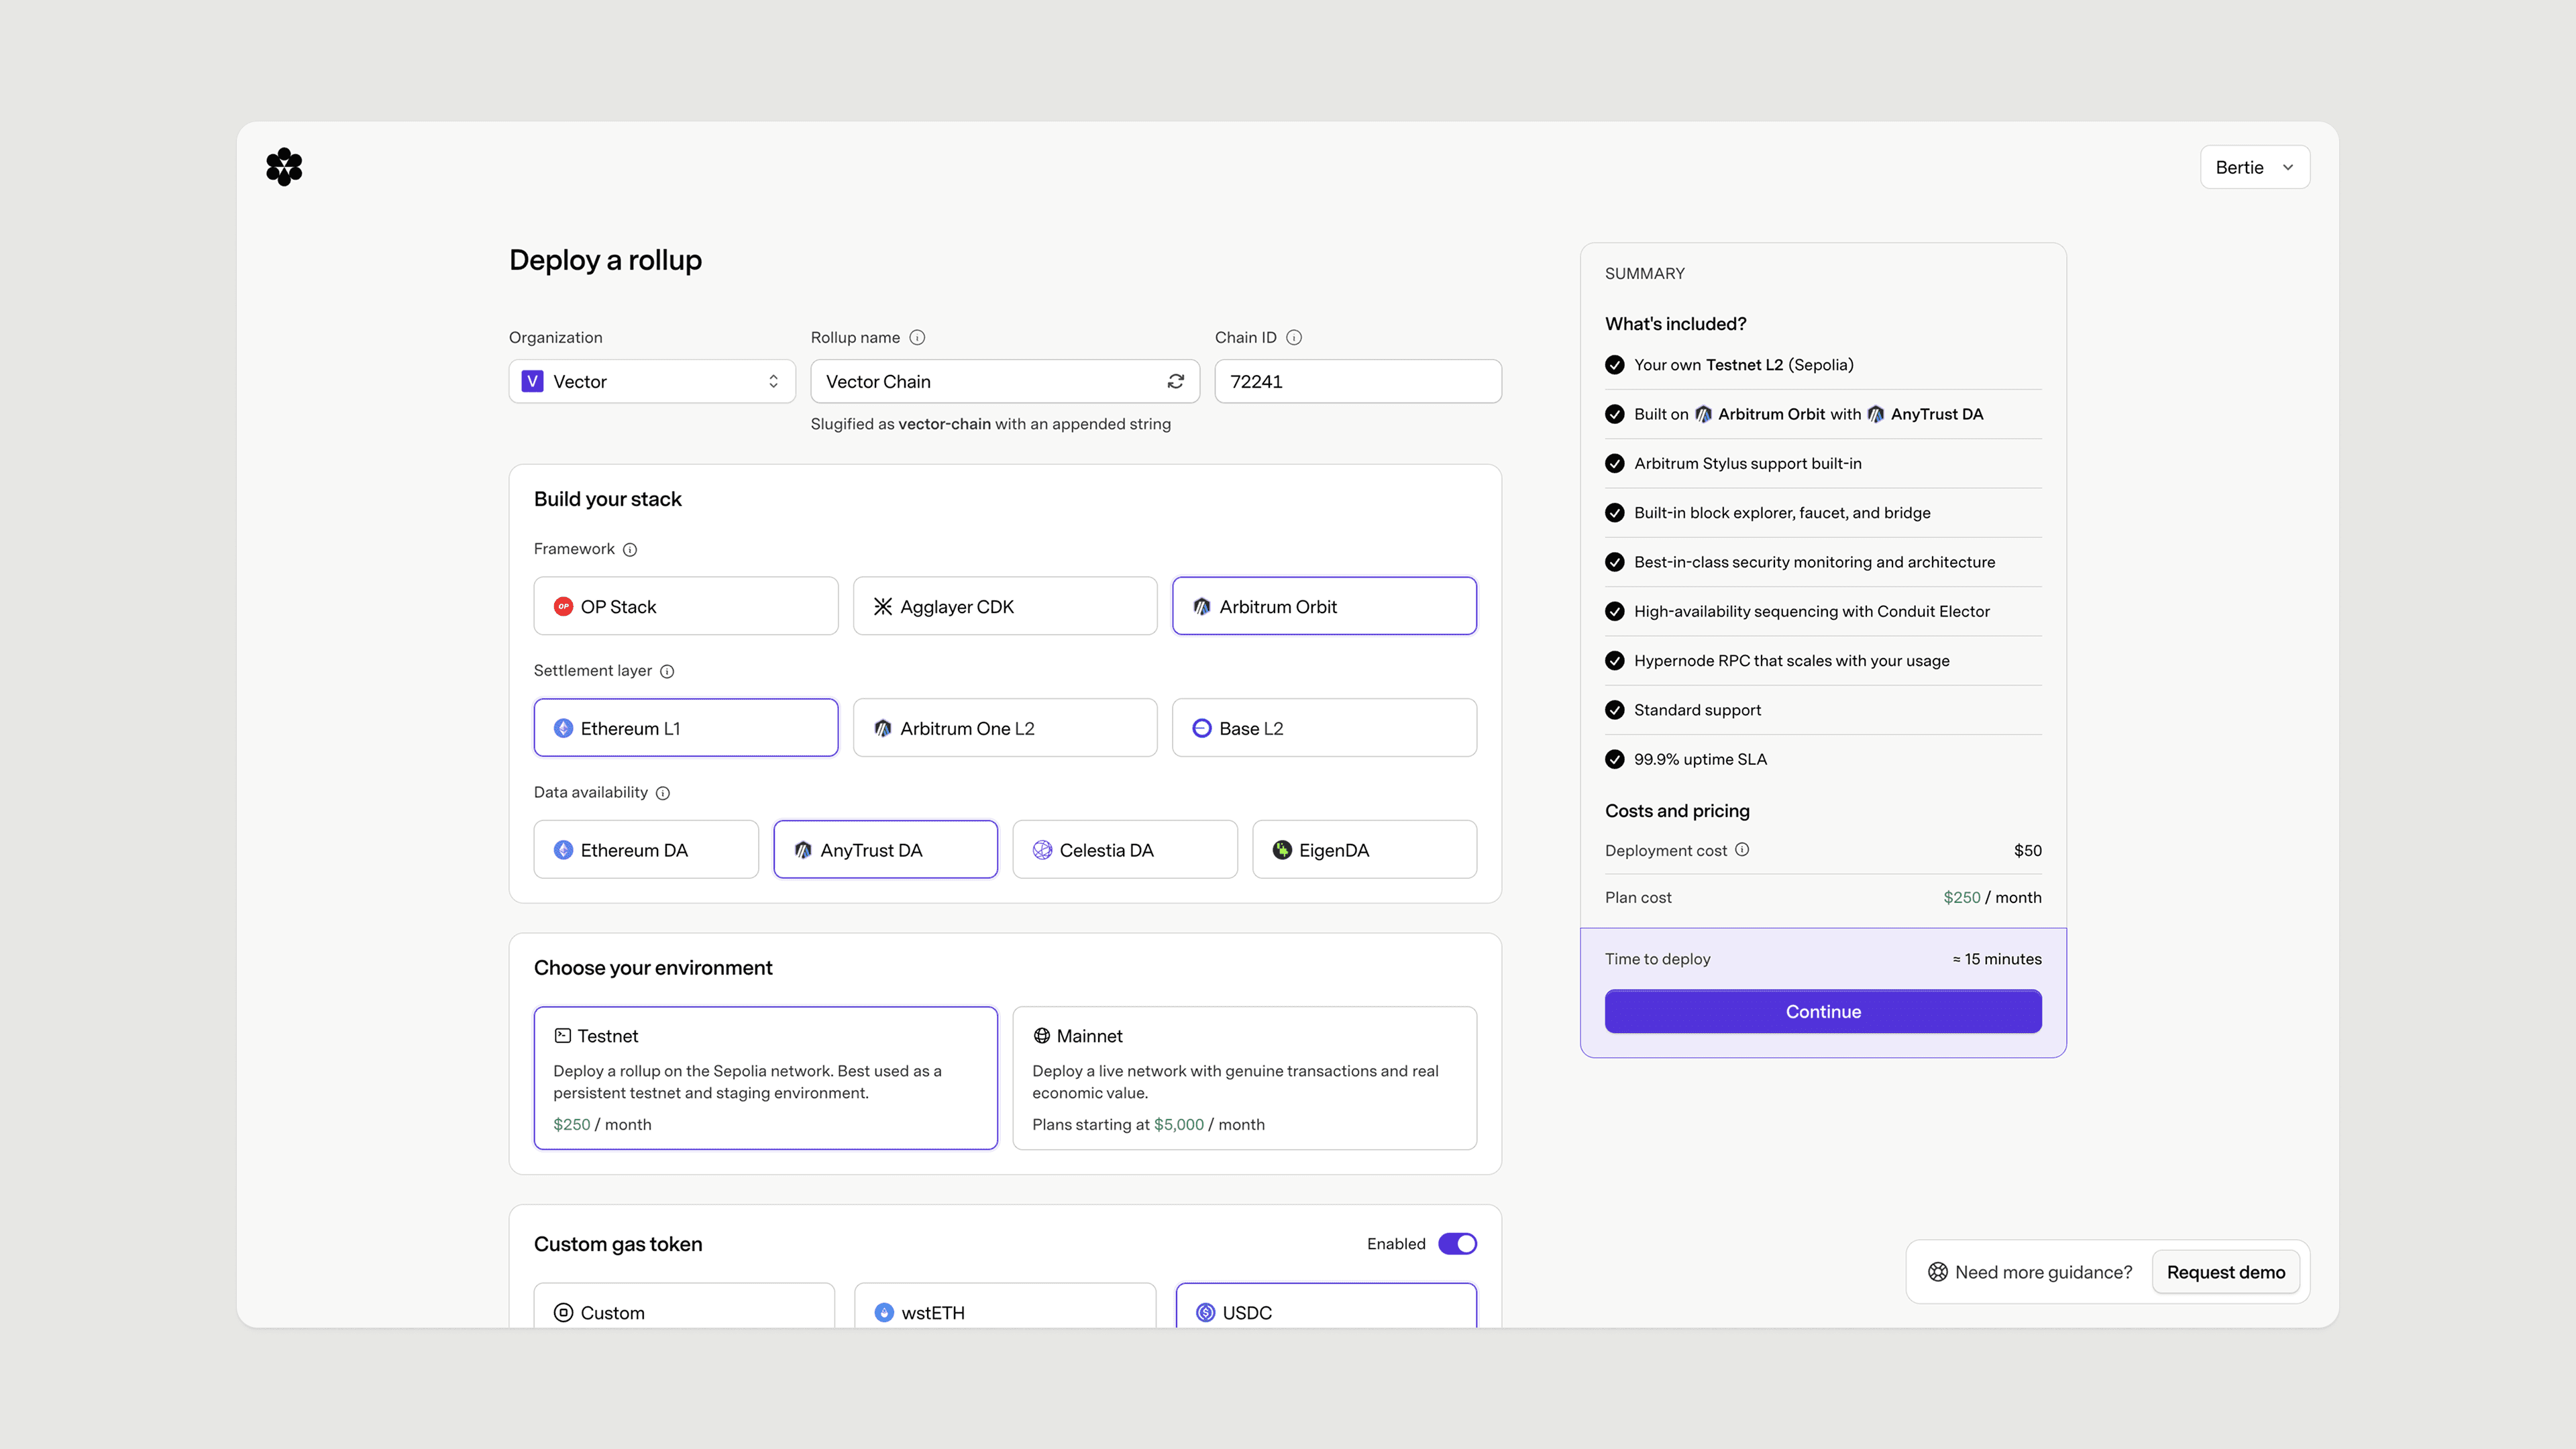Choose Base L2 as settlement layer
This screenshot has height=1449, width=2576.
[1323, 728]
